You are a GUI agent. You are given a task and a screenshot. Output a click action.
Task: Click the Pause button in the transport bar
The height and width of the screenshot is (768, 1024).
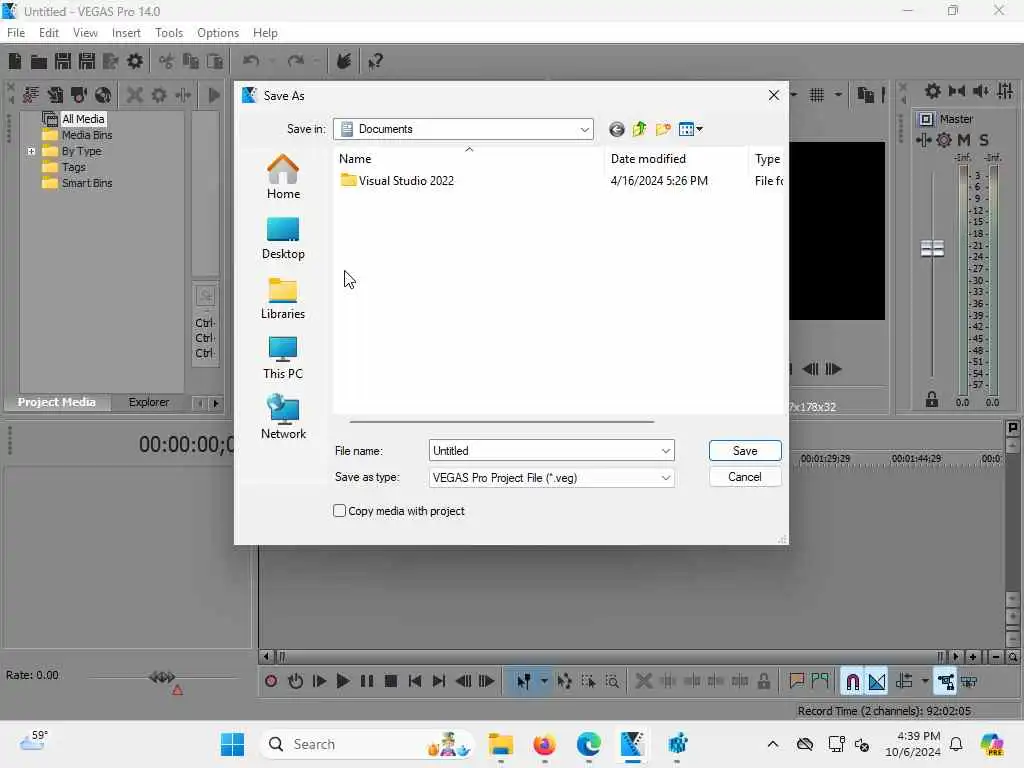(366, 681)
